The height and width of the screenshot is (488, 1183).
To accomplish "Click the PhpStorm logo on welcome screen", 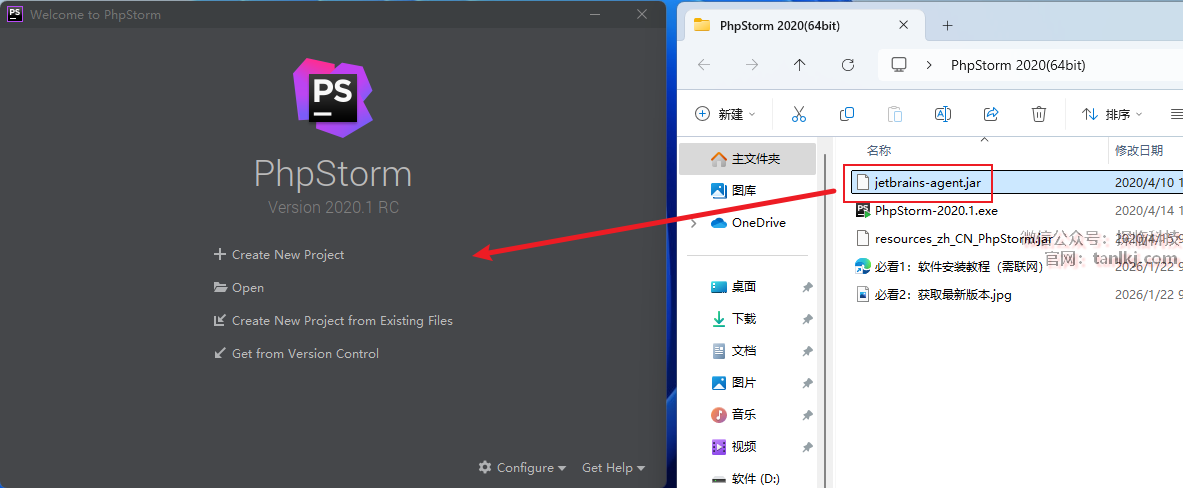I will click(x=333, y=100).
